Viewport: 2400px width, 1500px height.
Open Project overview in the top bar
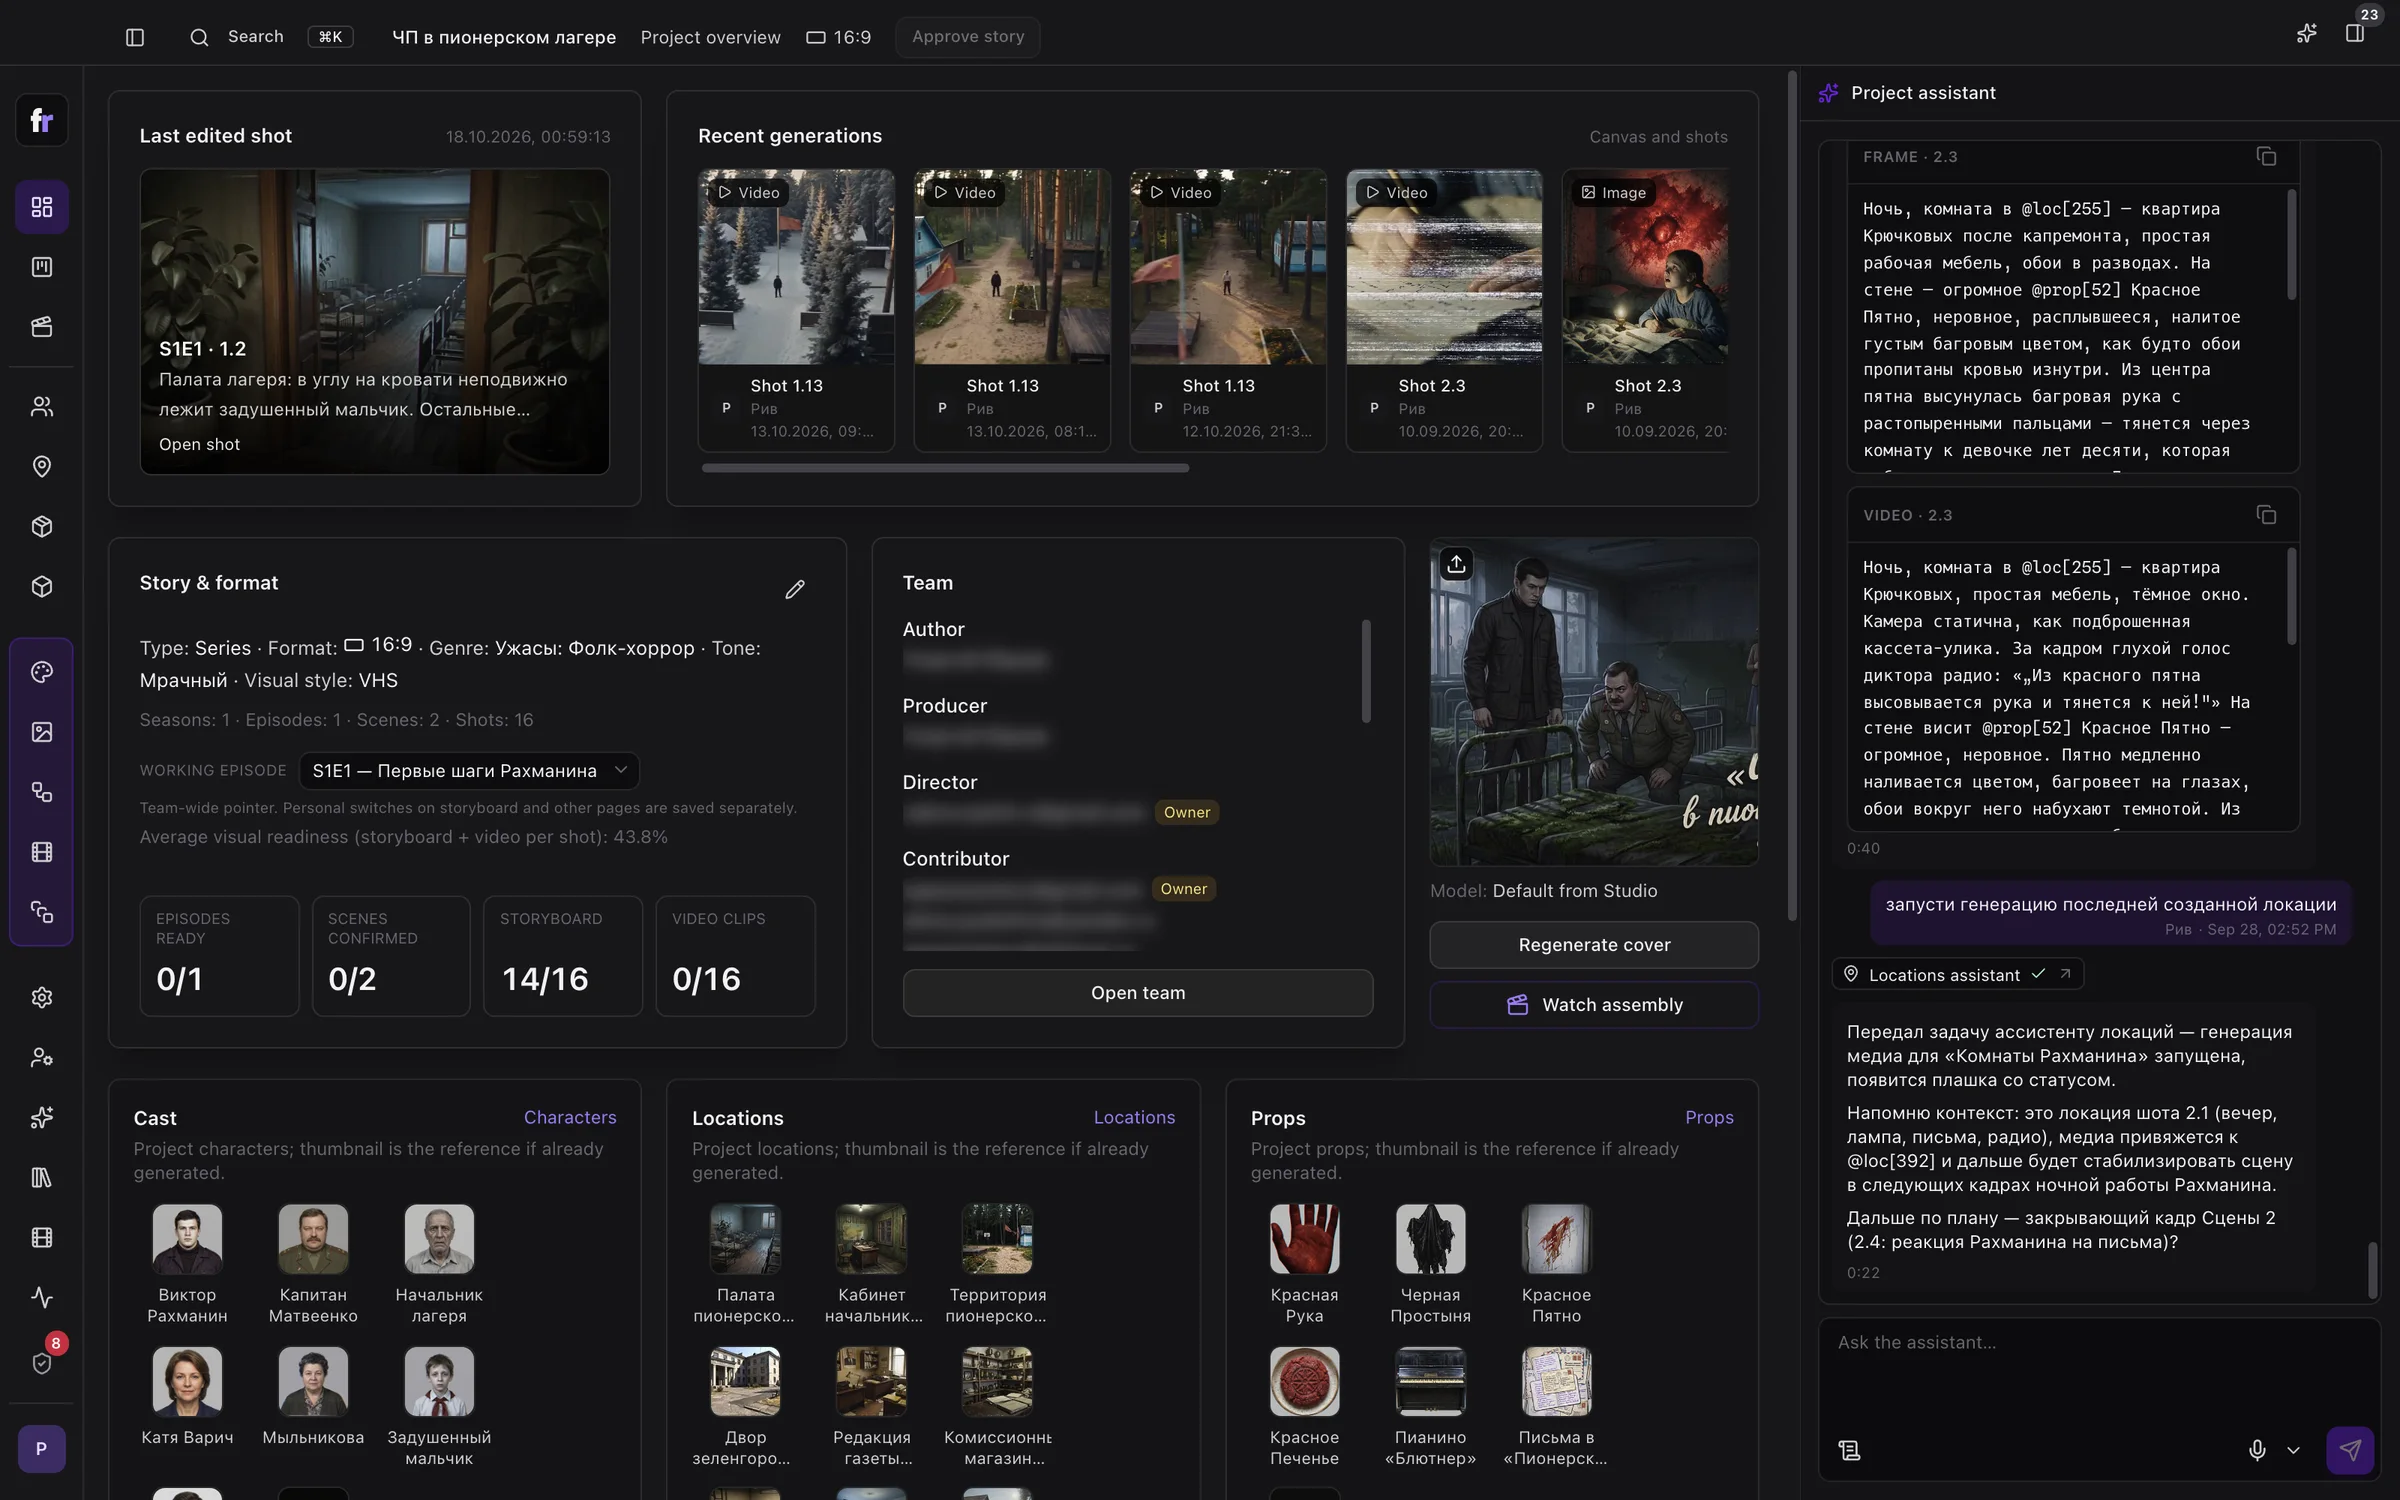[x=710, y=37]
